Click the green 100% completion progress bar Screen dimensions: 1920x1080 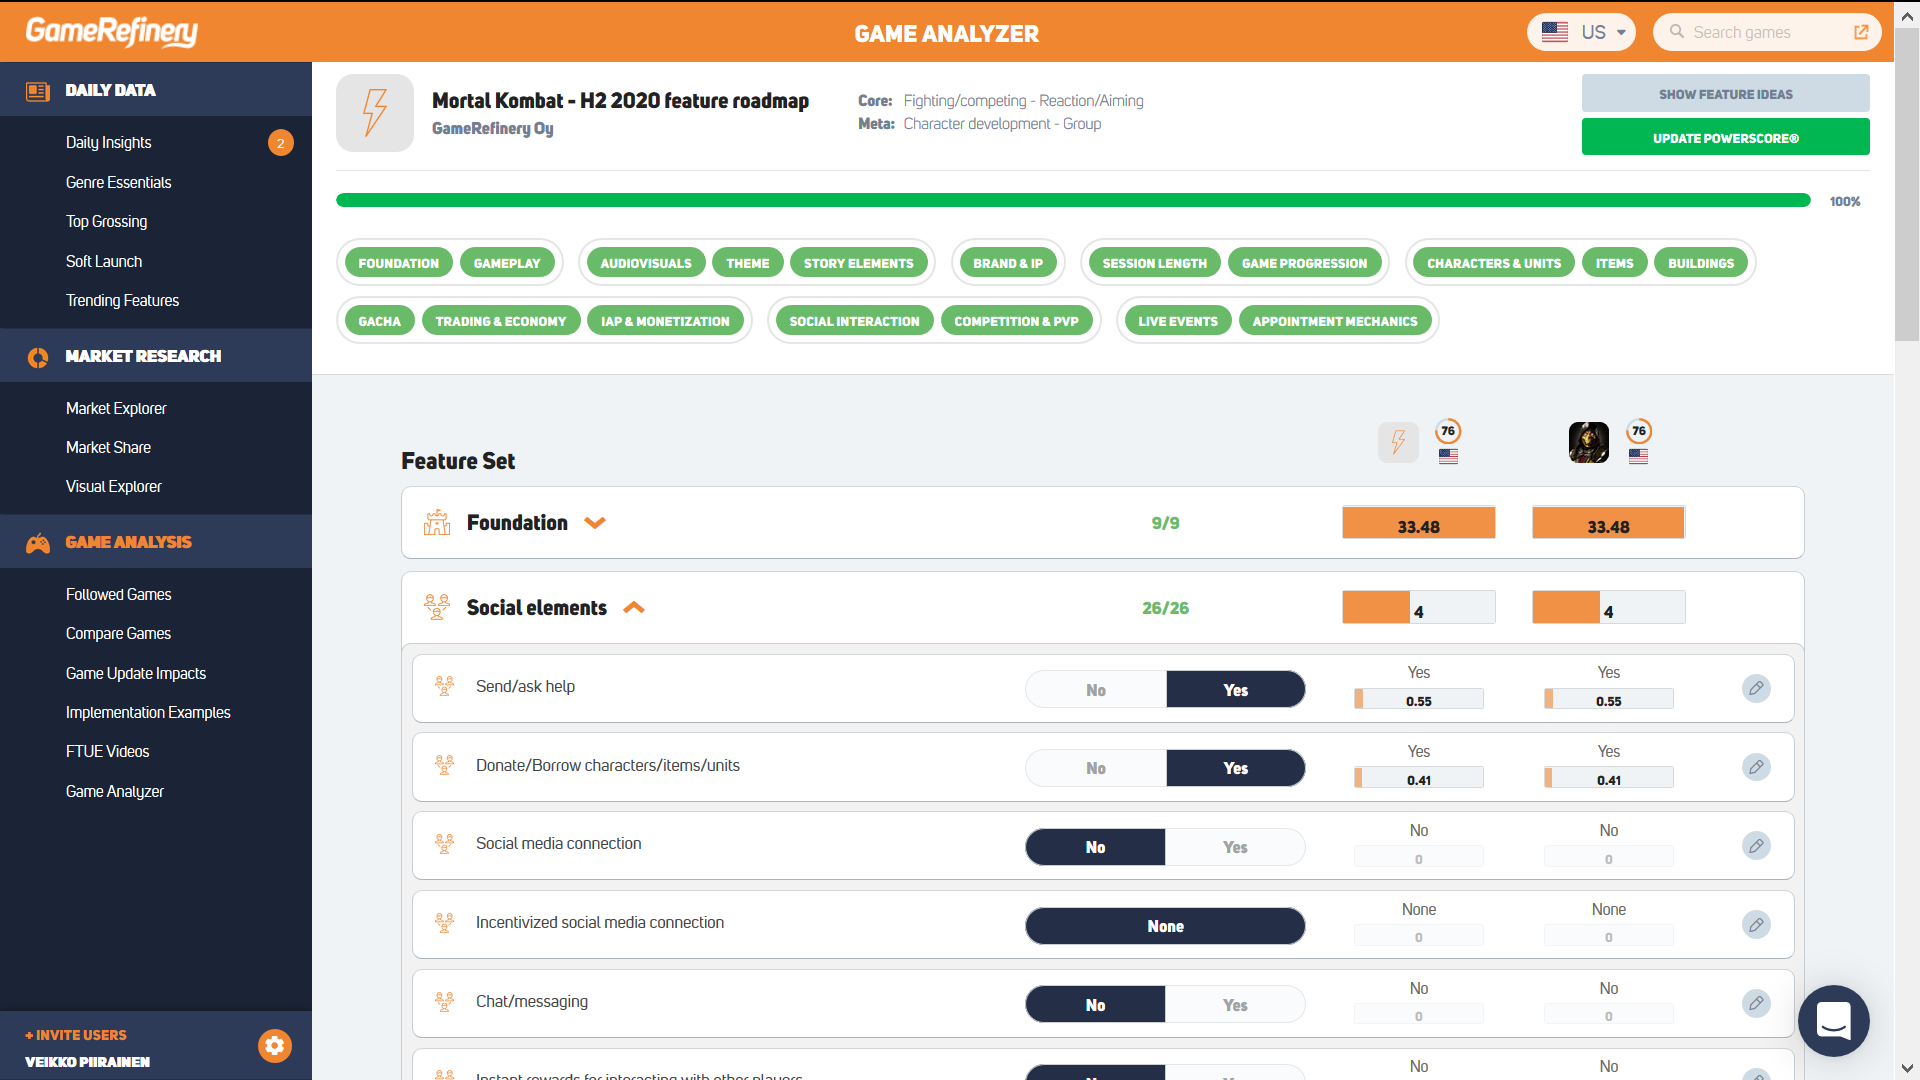click(x=1073, y=201)
